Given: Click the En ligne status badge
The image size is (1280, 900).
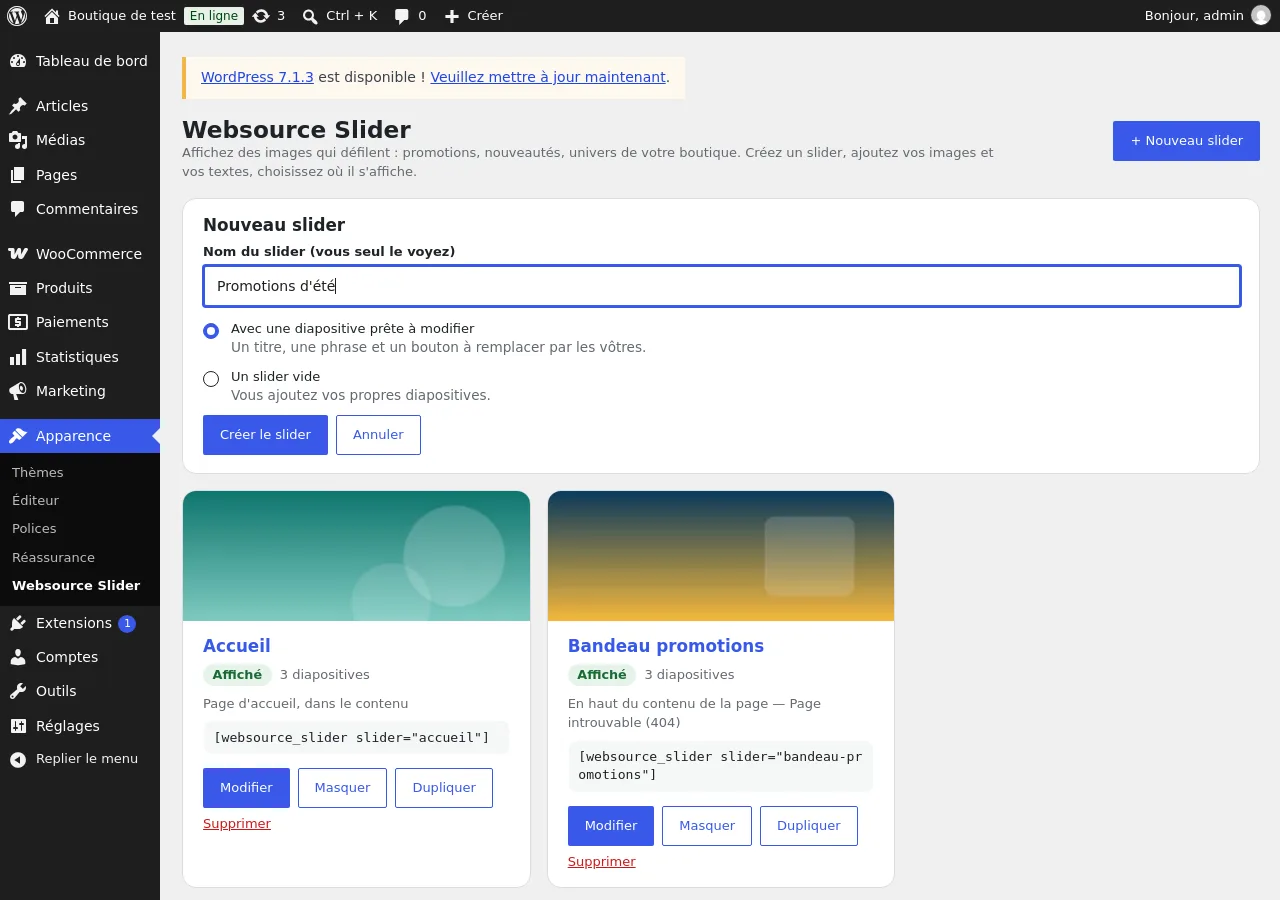Looking at the screenshot, I should [214, 16].
